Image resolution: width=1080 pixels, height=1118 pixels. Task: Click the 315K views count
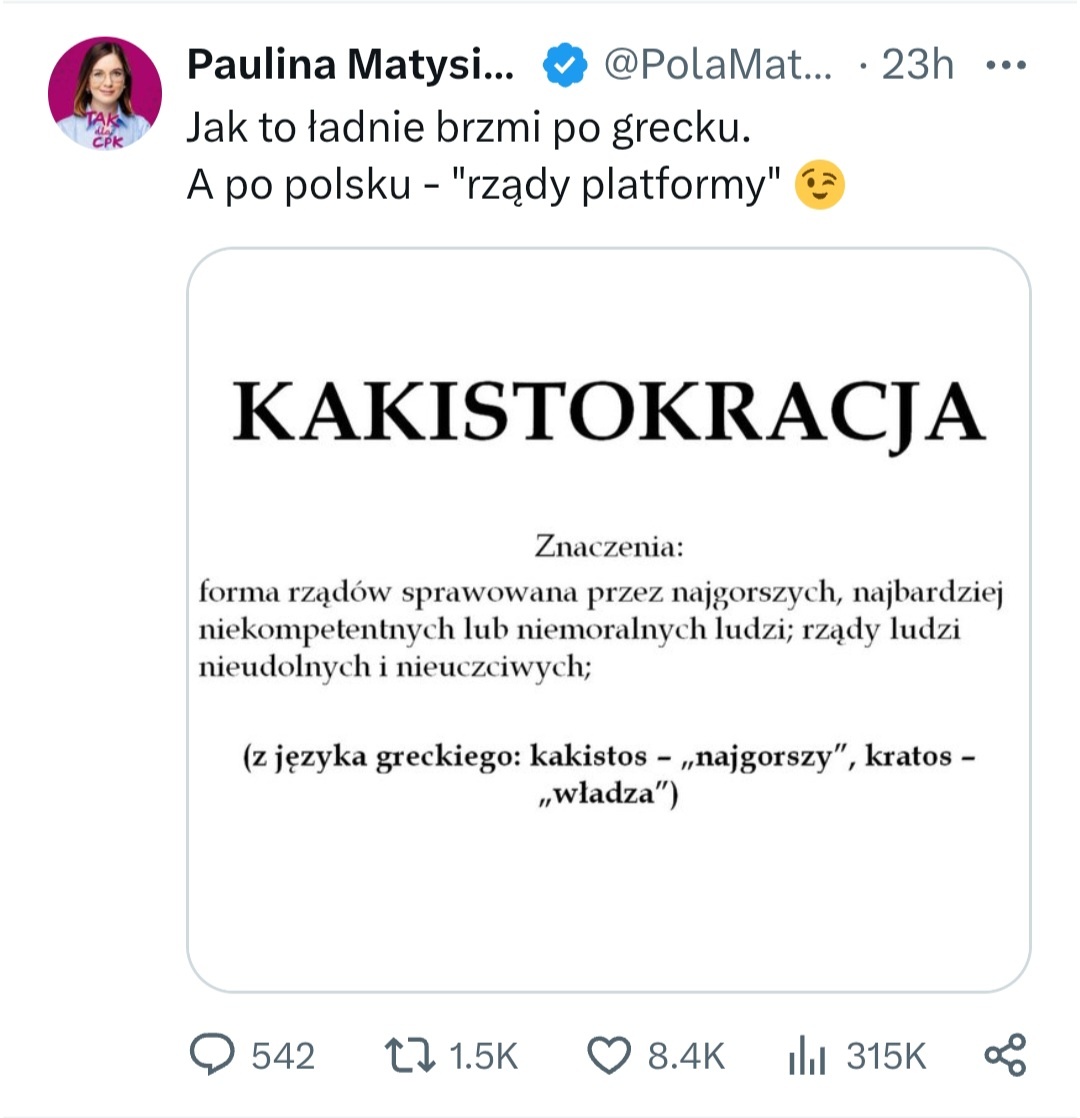(x=886, y=1056)
